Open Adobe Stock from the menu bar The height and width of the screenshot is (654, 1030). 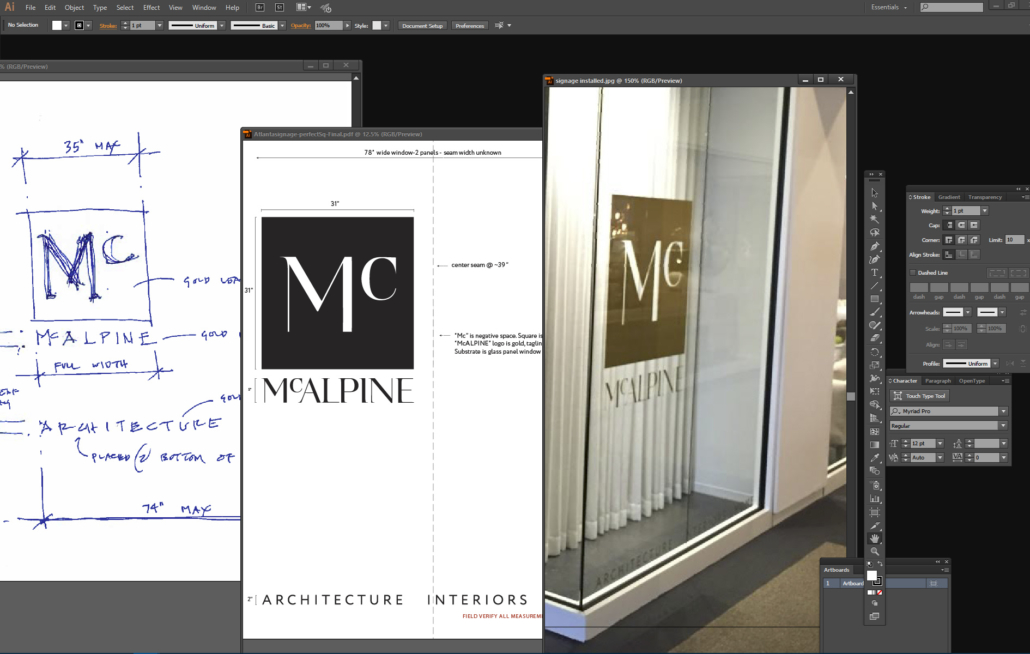tap(280, 7)
